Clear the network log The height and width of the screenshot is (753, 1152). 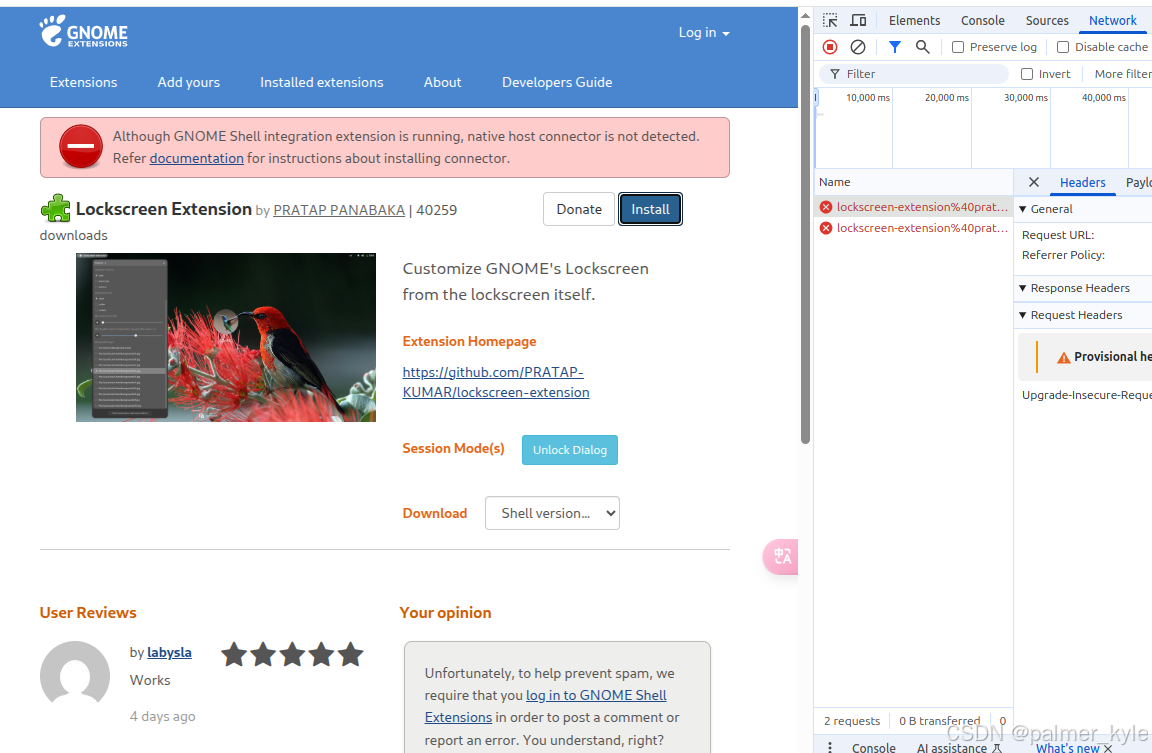(x=858, y=47)
